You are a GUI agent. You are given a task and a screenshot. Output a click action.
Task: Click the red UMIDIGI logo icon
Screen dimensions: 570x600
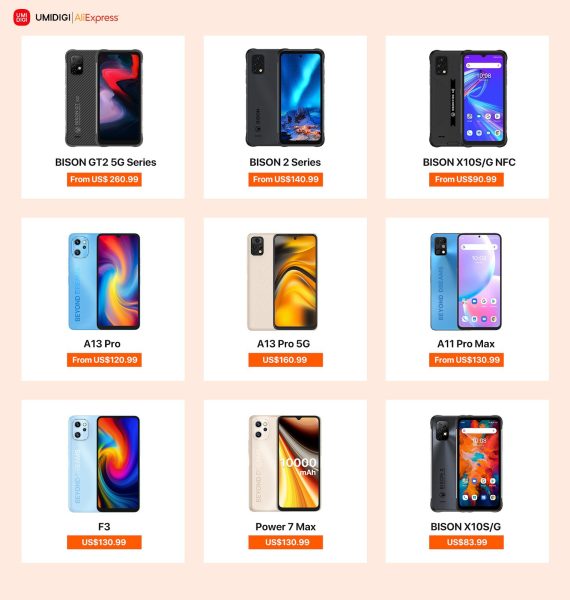(x=21, y=18)
